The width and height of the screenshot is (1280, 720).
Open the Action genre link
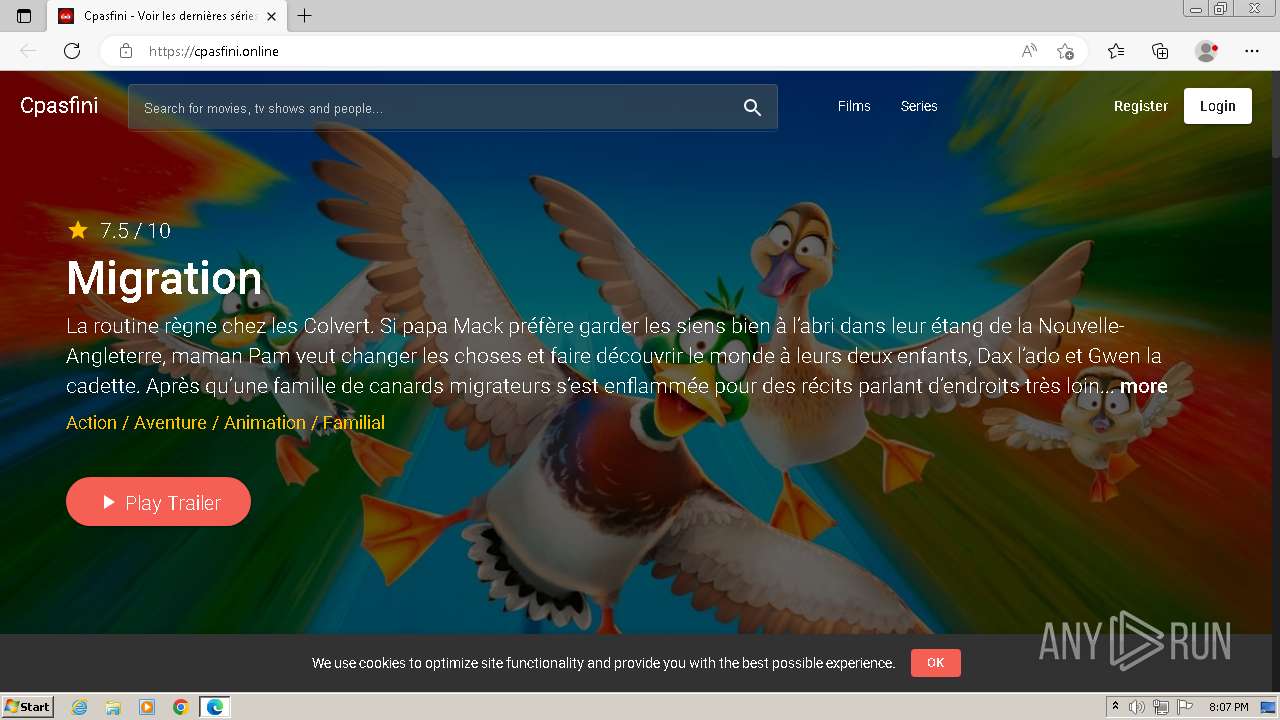(x=91, y=423)
